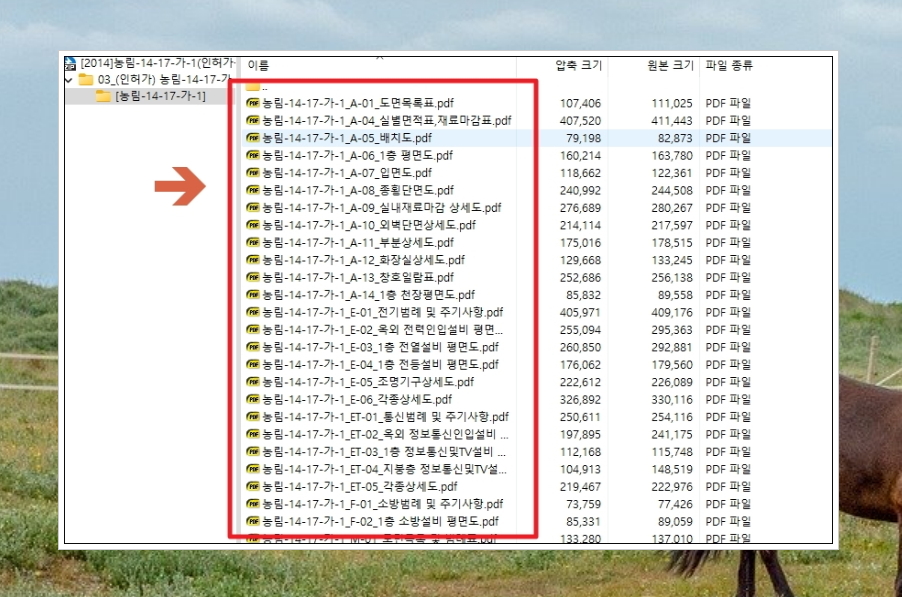
Task: Click PDF icon of A-04_실별면적표 file
Action: coord(253,120)
